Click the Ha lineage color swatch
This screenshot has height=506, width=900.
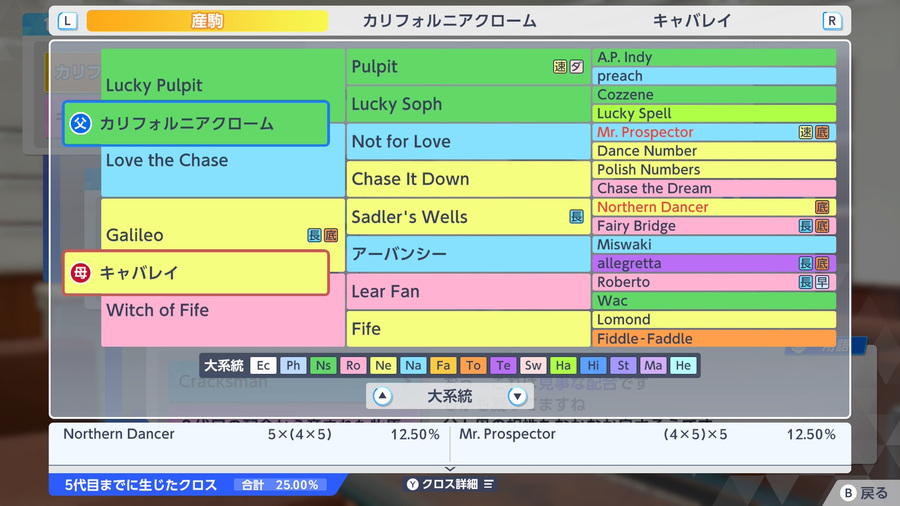click(x=563, y=365)
